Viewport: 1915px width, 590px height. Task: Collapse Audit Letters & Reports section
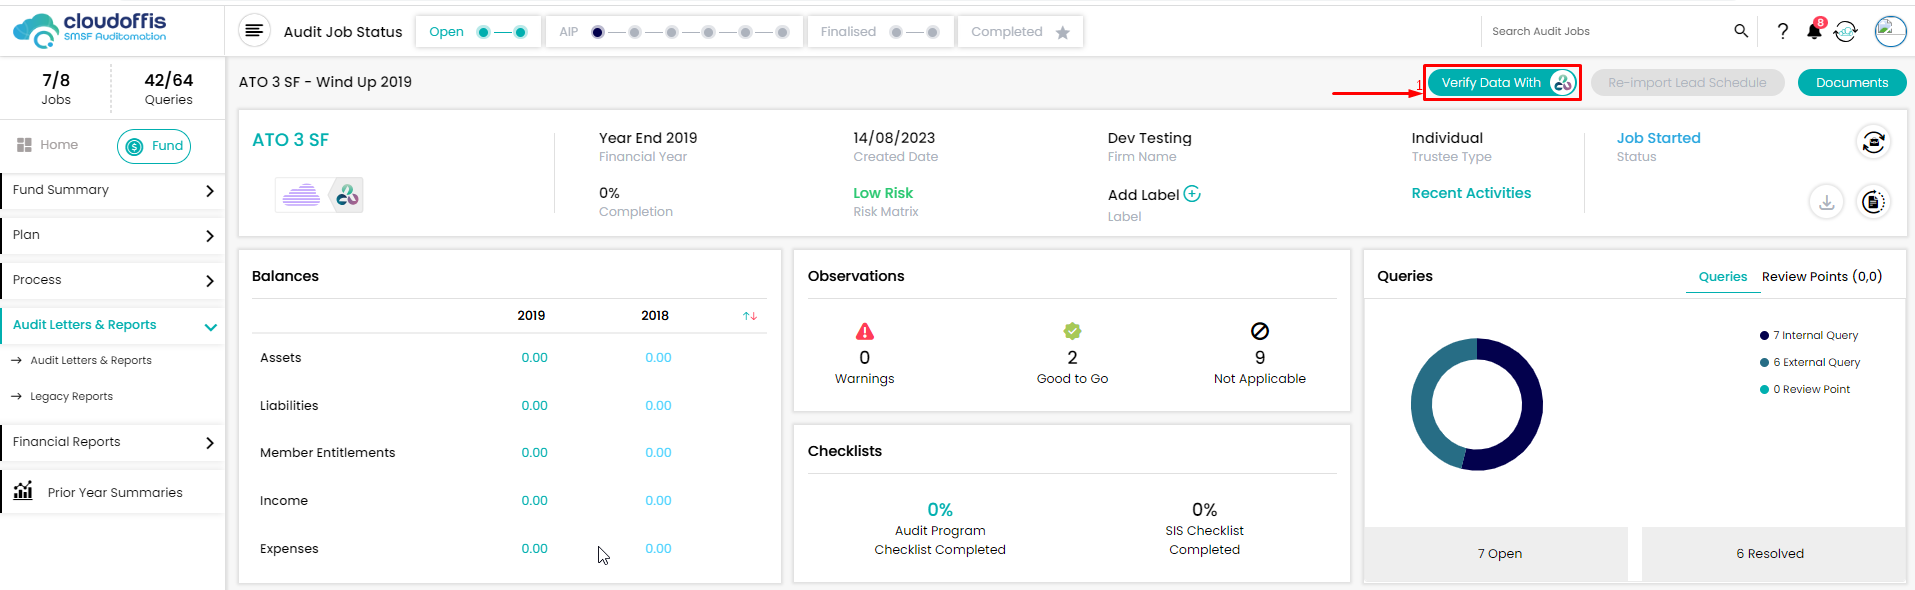pyautogui.click(x=210, y=326)
